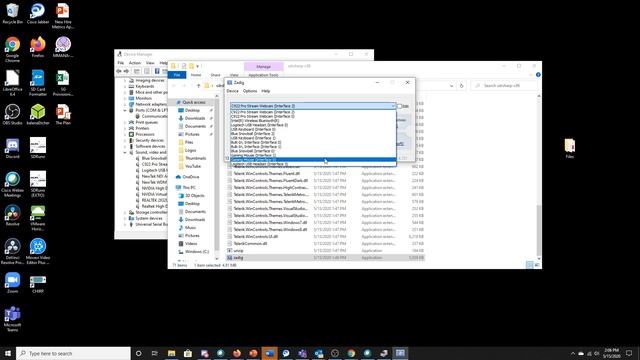Switch File Explorer to details view icon

[x=529, y=265]
